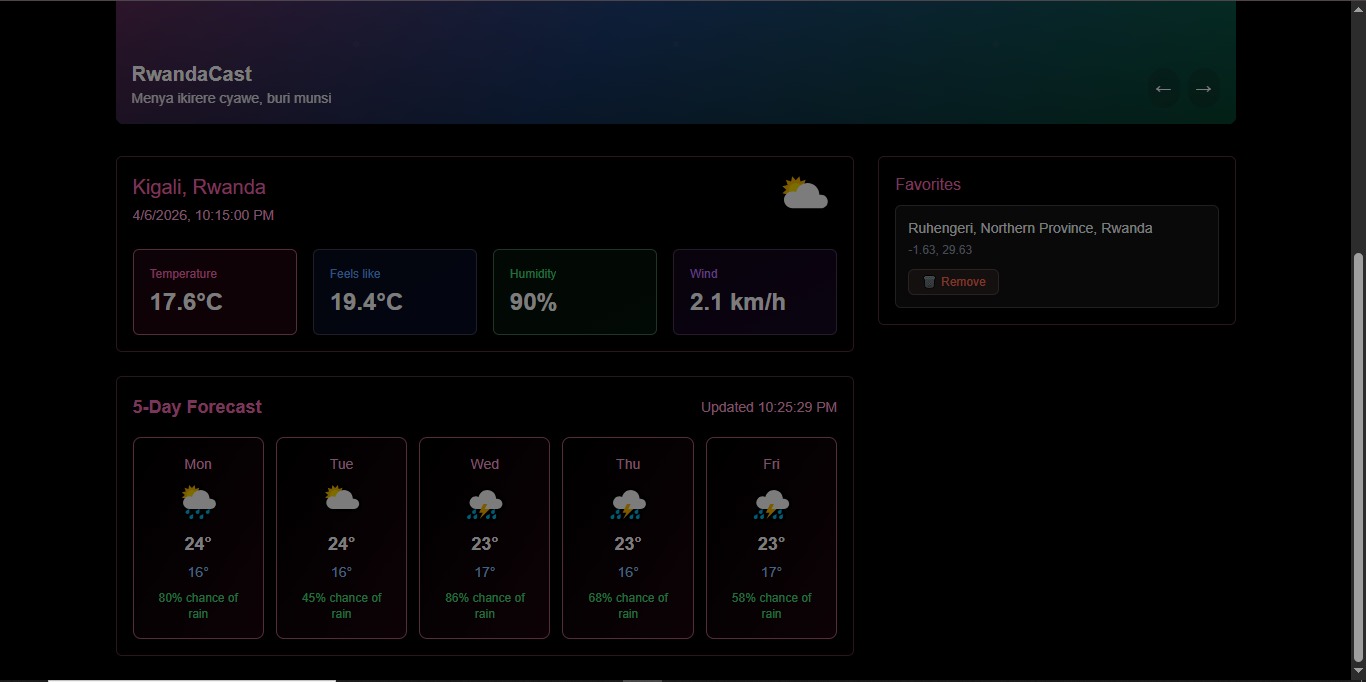Click the 'Updated 10:25:29 PM' timestamp

click(x=769, y=407)
